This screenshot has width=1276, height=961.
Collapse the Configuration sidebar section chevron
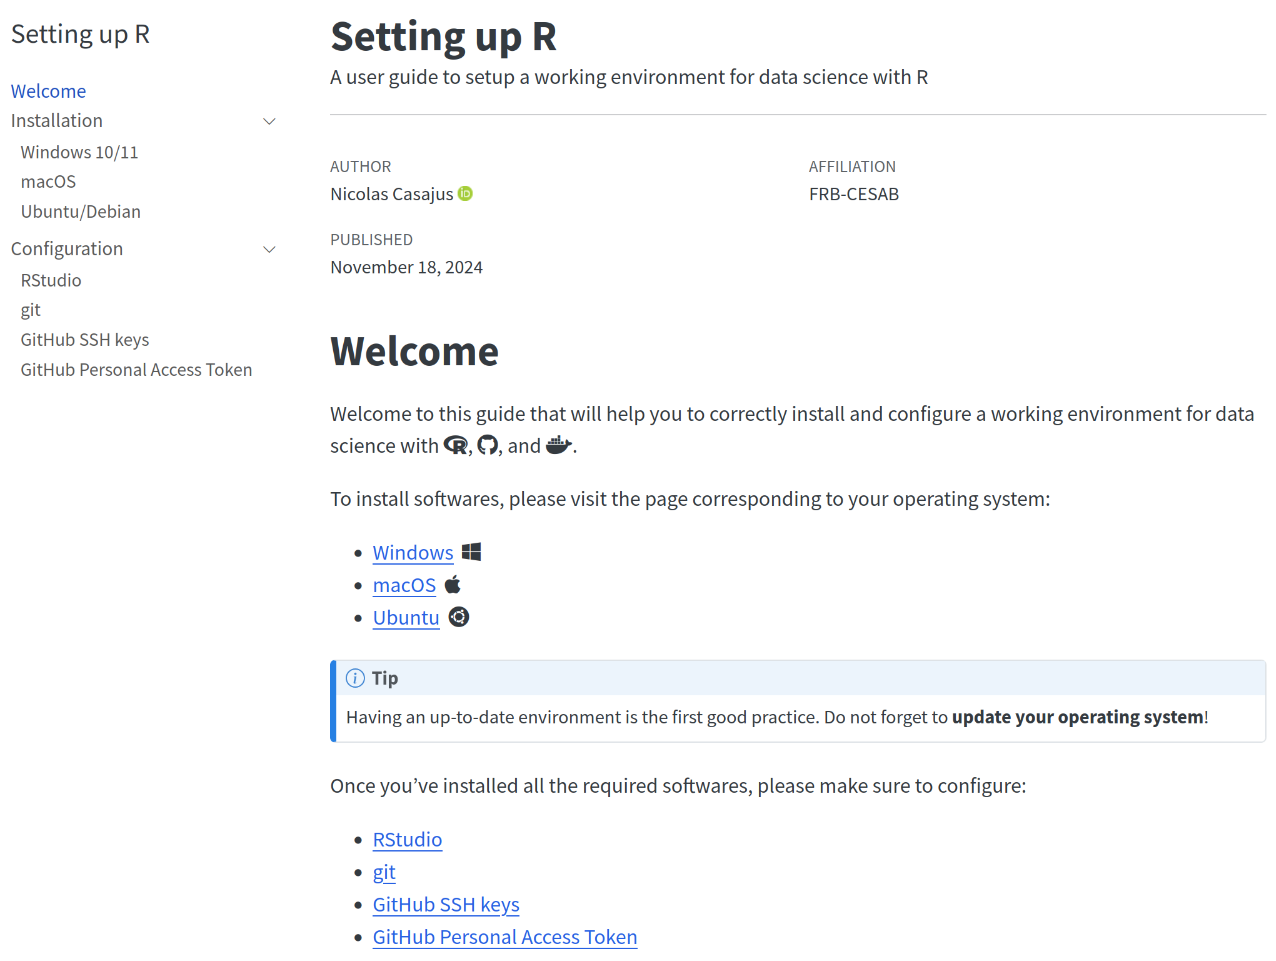point(269,249)
